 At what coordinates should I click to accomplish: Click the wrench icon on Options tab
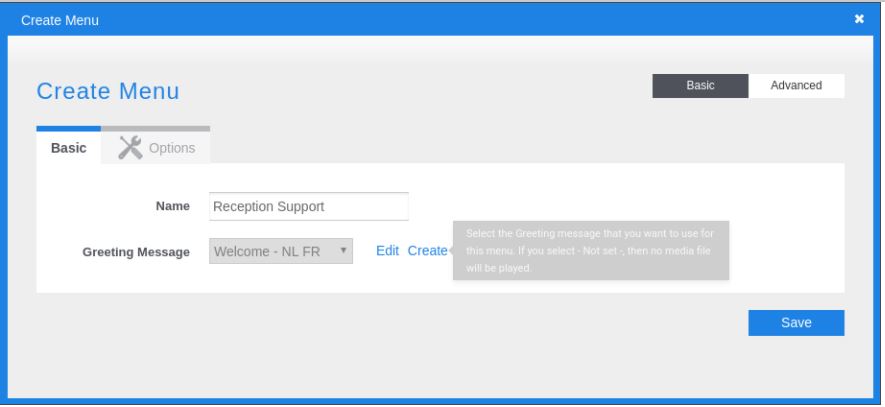130,148
